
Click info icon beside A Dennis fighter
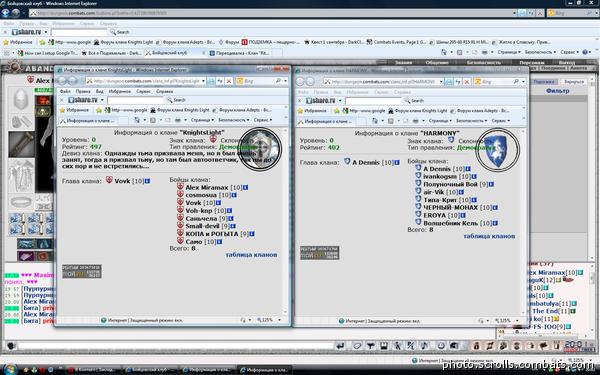(x=468, y=169)
